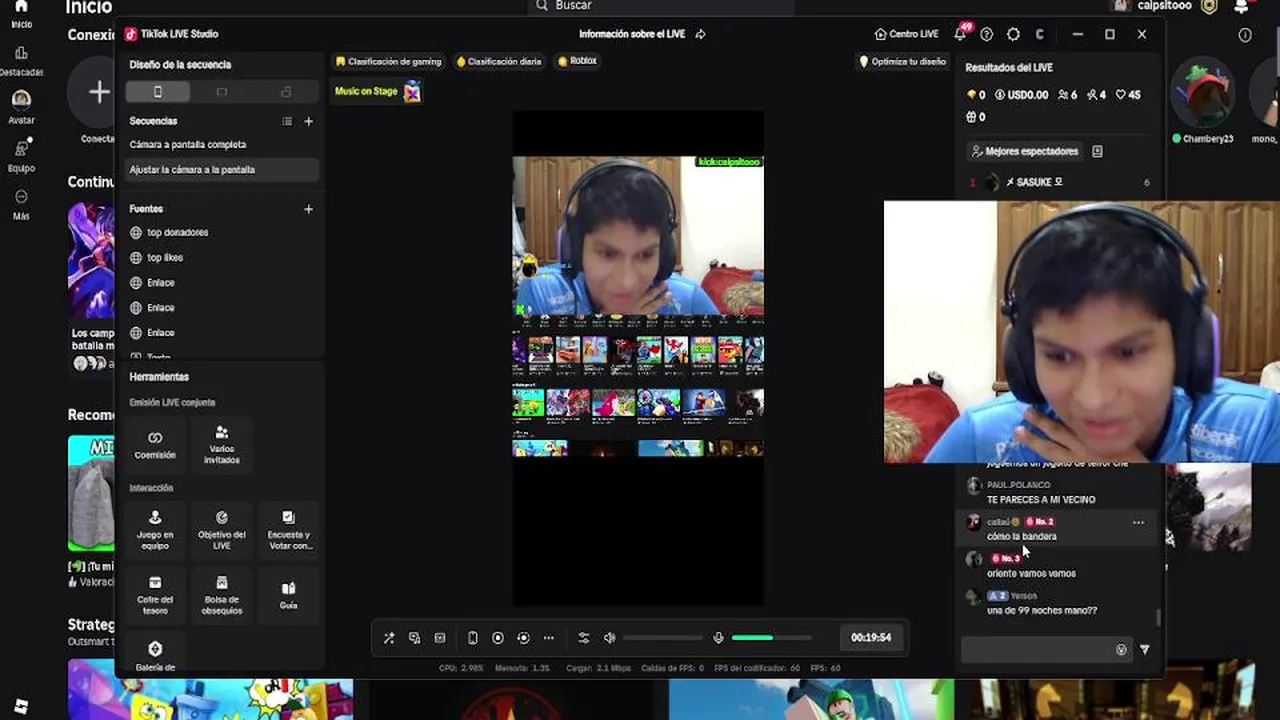The height and width of the screenshot is (720, 1280).
Task: Click the magic wand effects icon
Action: coord(389,638)
